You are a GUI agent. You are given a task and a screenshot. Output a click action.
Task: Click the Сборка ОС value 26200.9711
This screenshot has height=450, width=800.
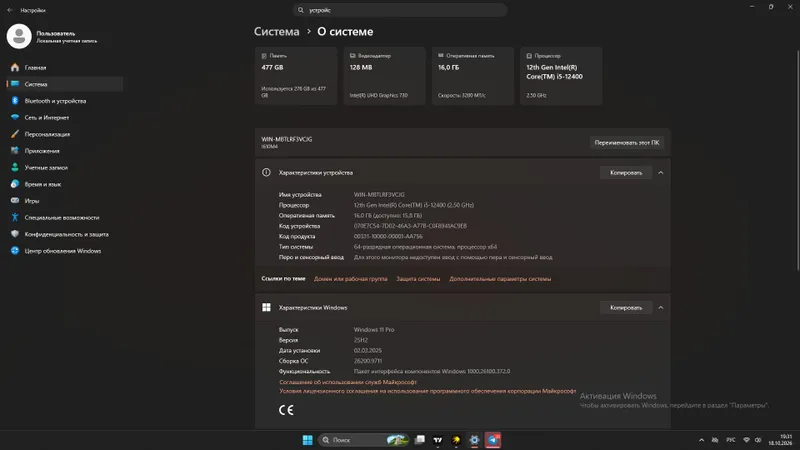pos(368,361)
